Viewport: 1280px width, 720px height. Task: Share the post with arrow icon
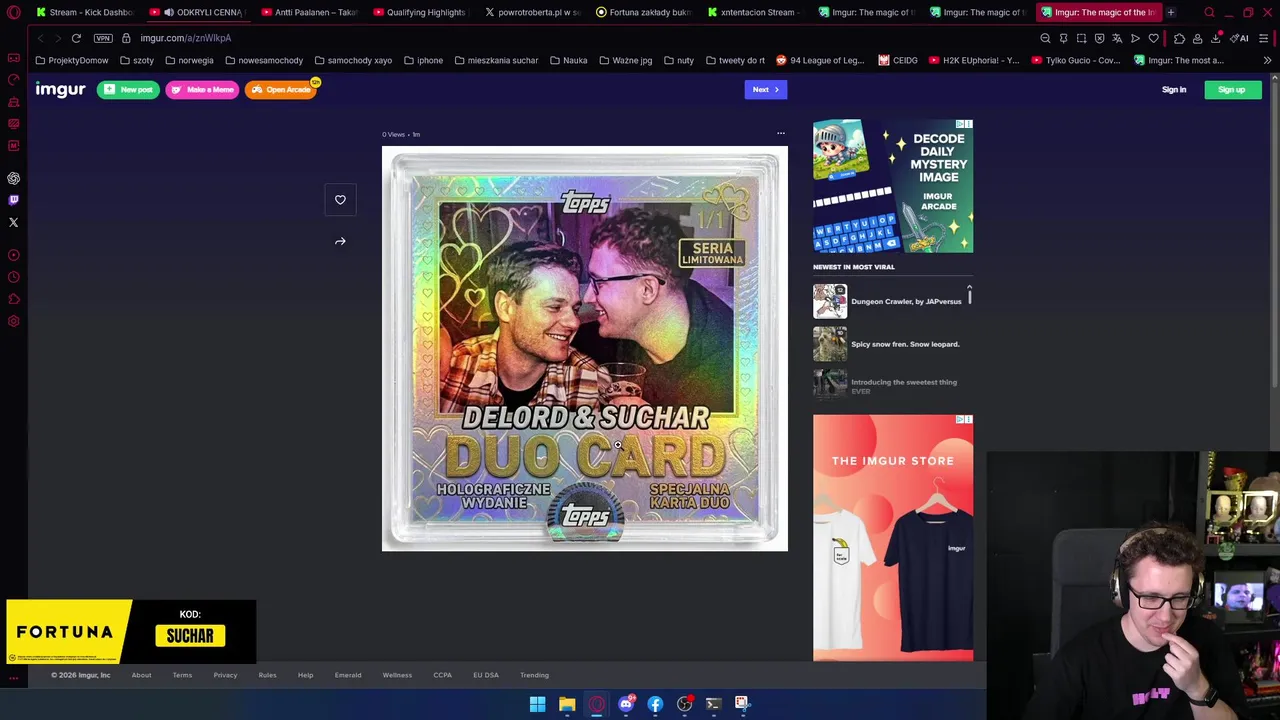pos(340,241)
